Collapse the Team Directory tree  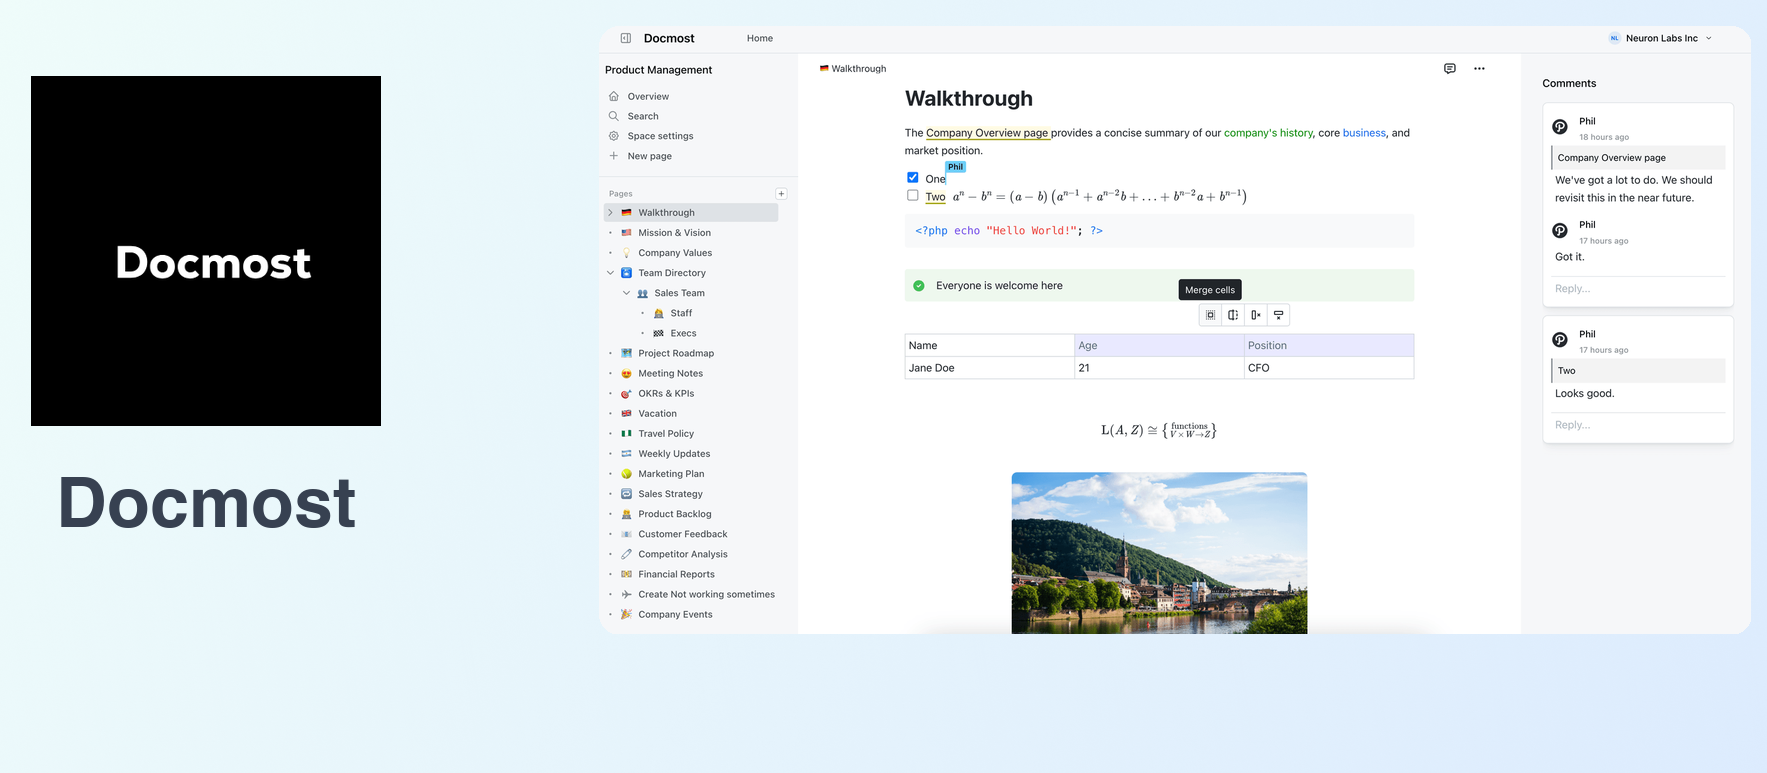611,273
